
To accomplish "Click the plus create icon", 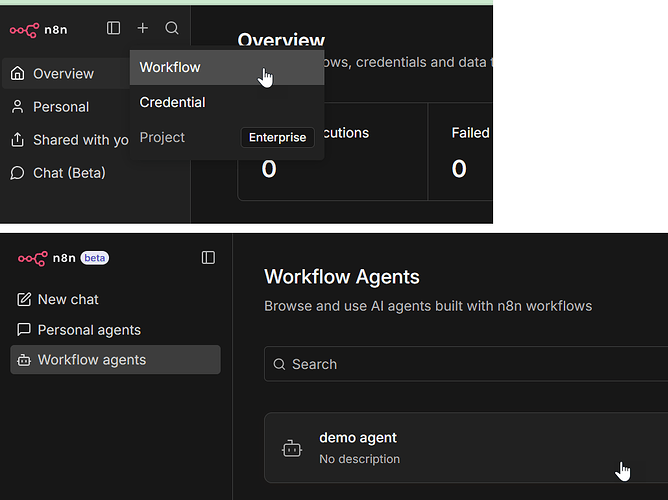I will coord(143,29).
